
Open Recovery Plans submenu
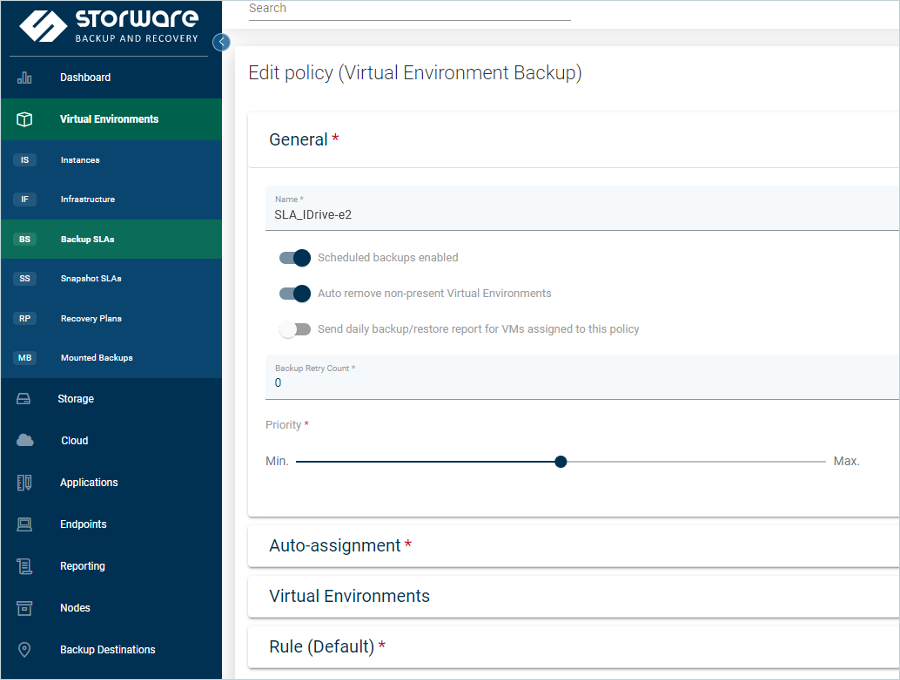coord(91,318)
